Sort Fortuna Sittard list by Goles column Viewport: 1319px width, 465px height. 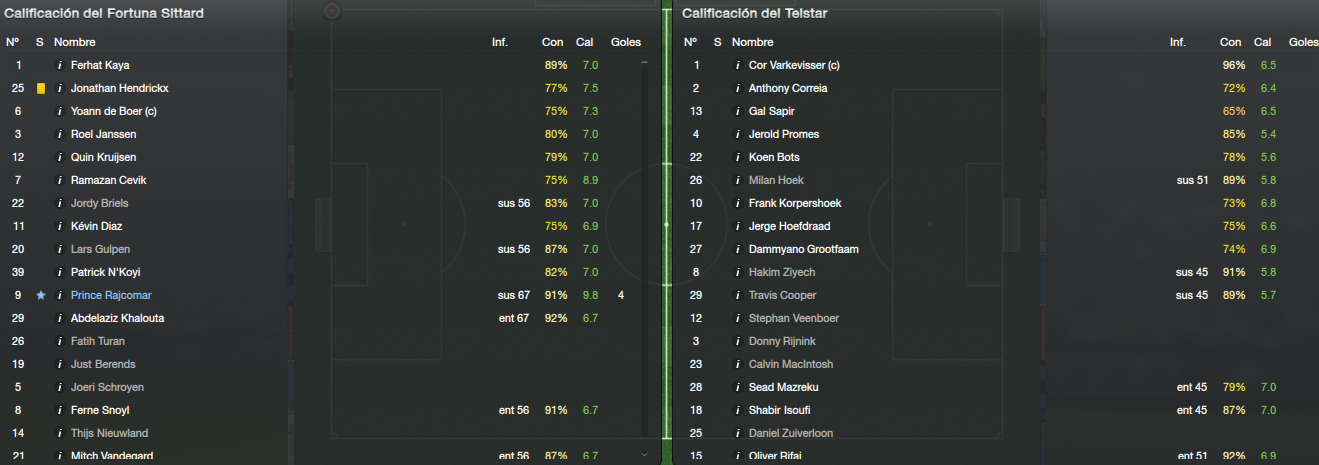(626, 42)
